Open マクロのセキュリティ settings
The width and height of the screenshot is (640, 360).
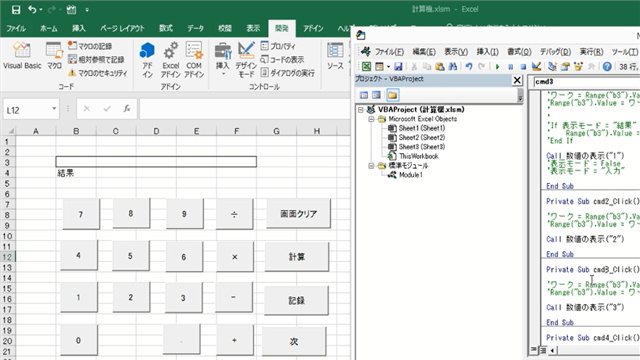click(97, 73)
